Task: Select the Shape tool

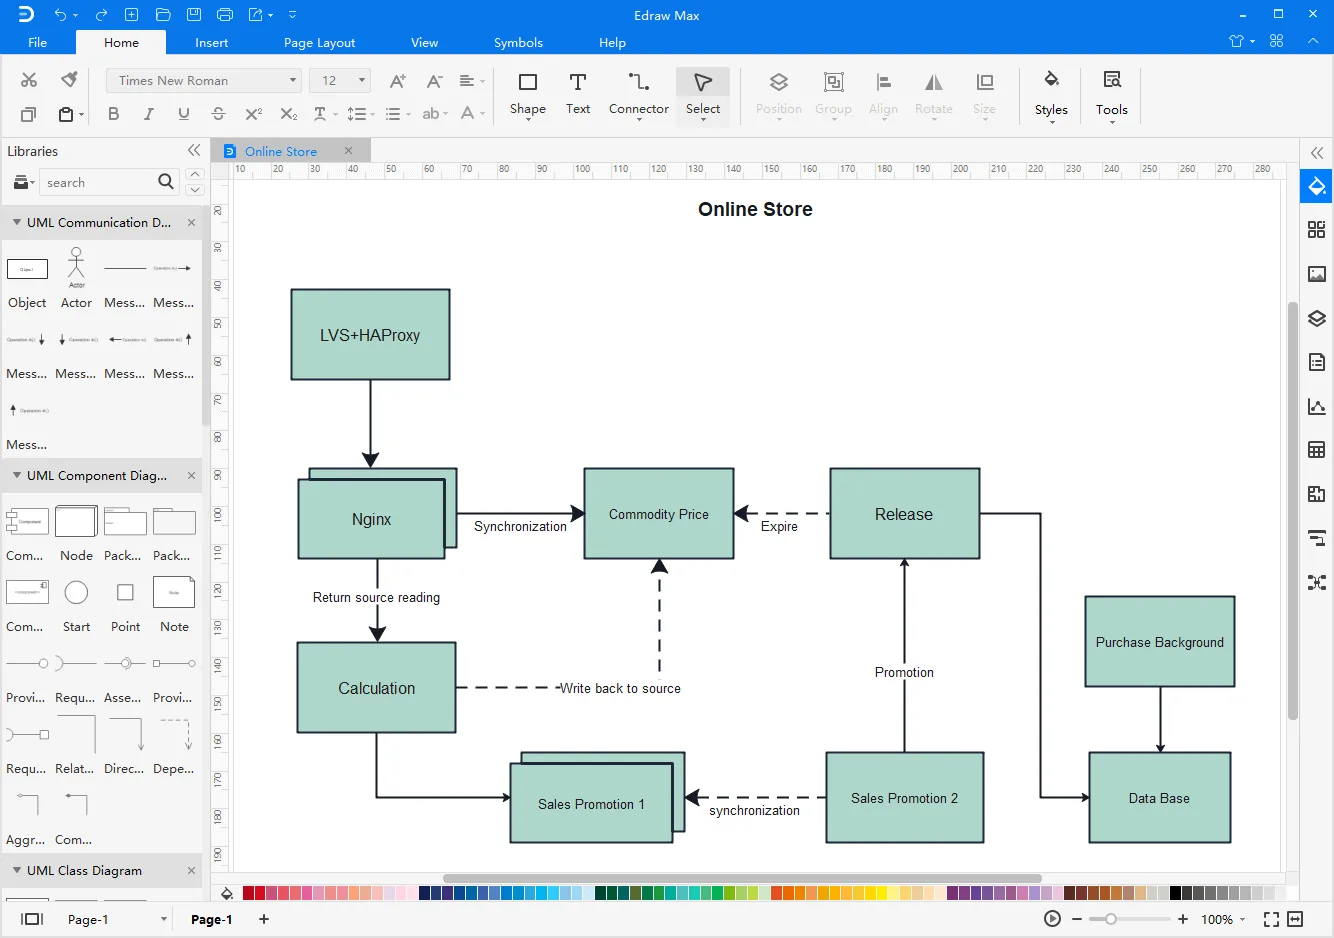Action: (x=528, y=95)
